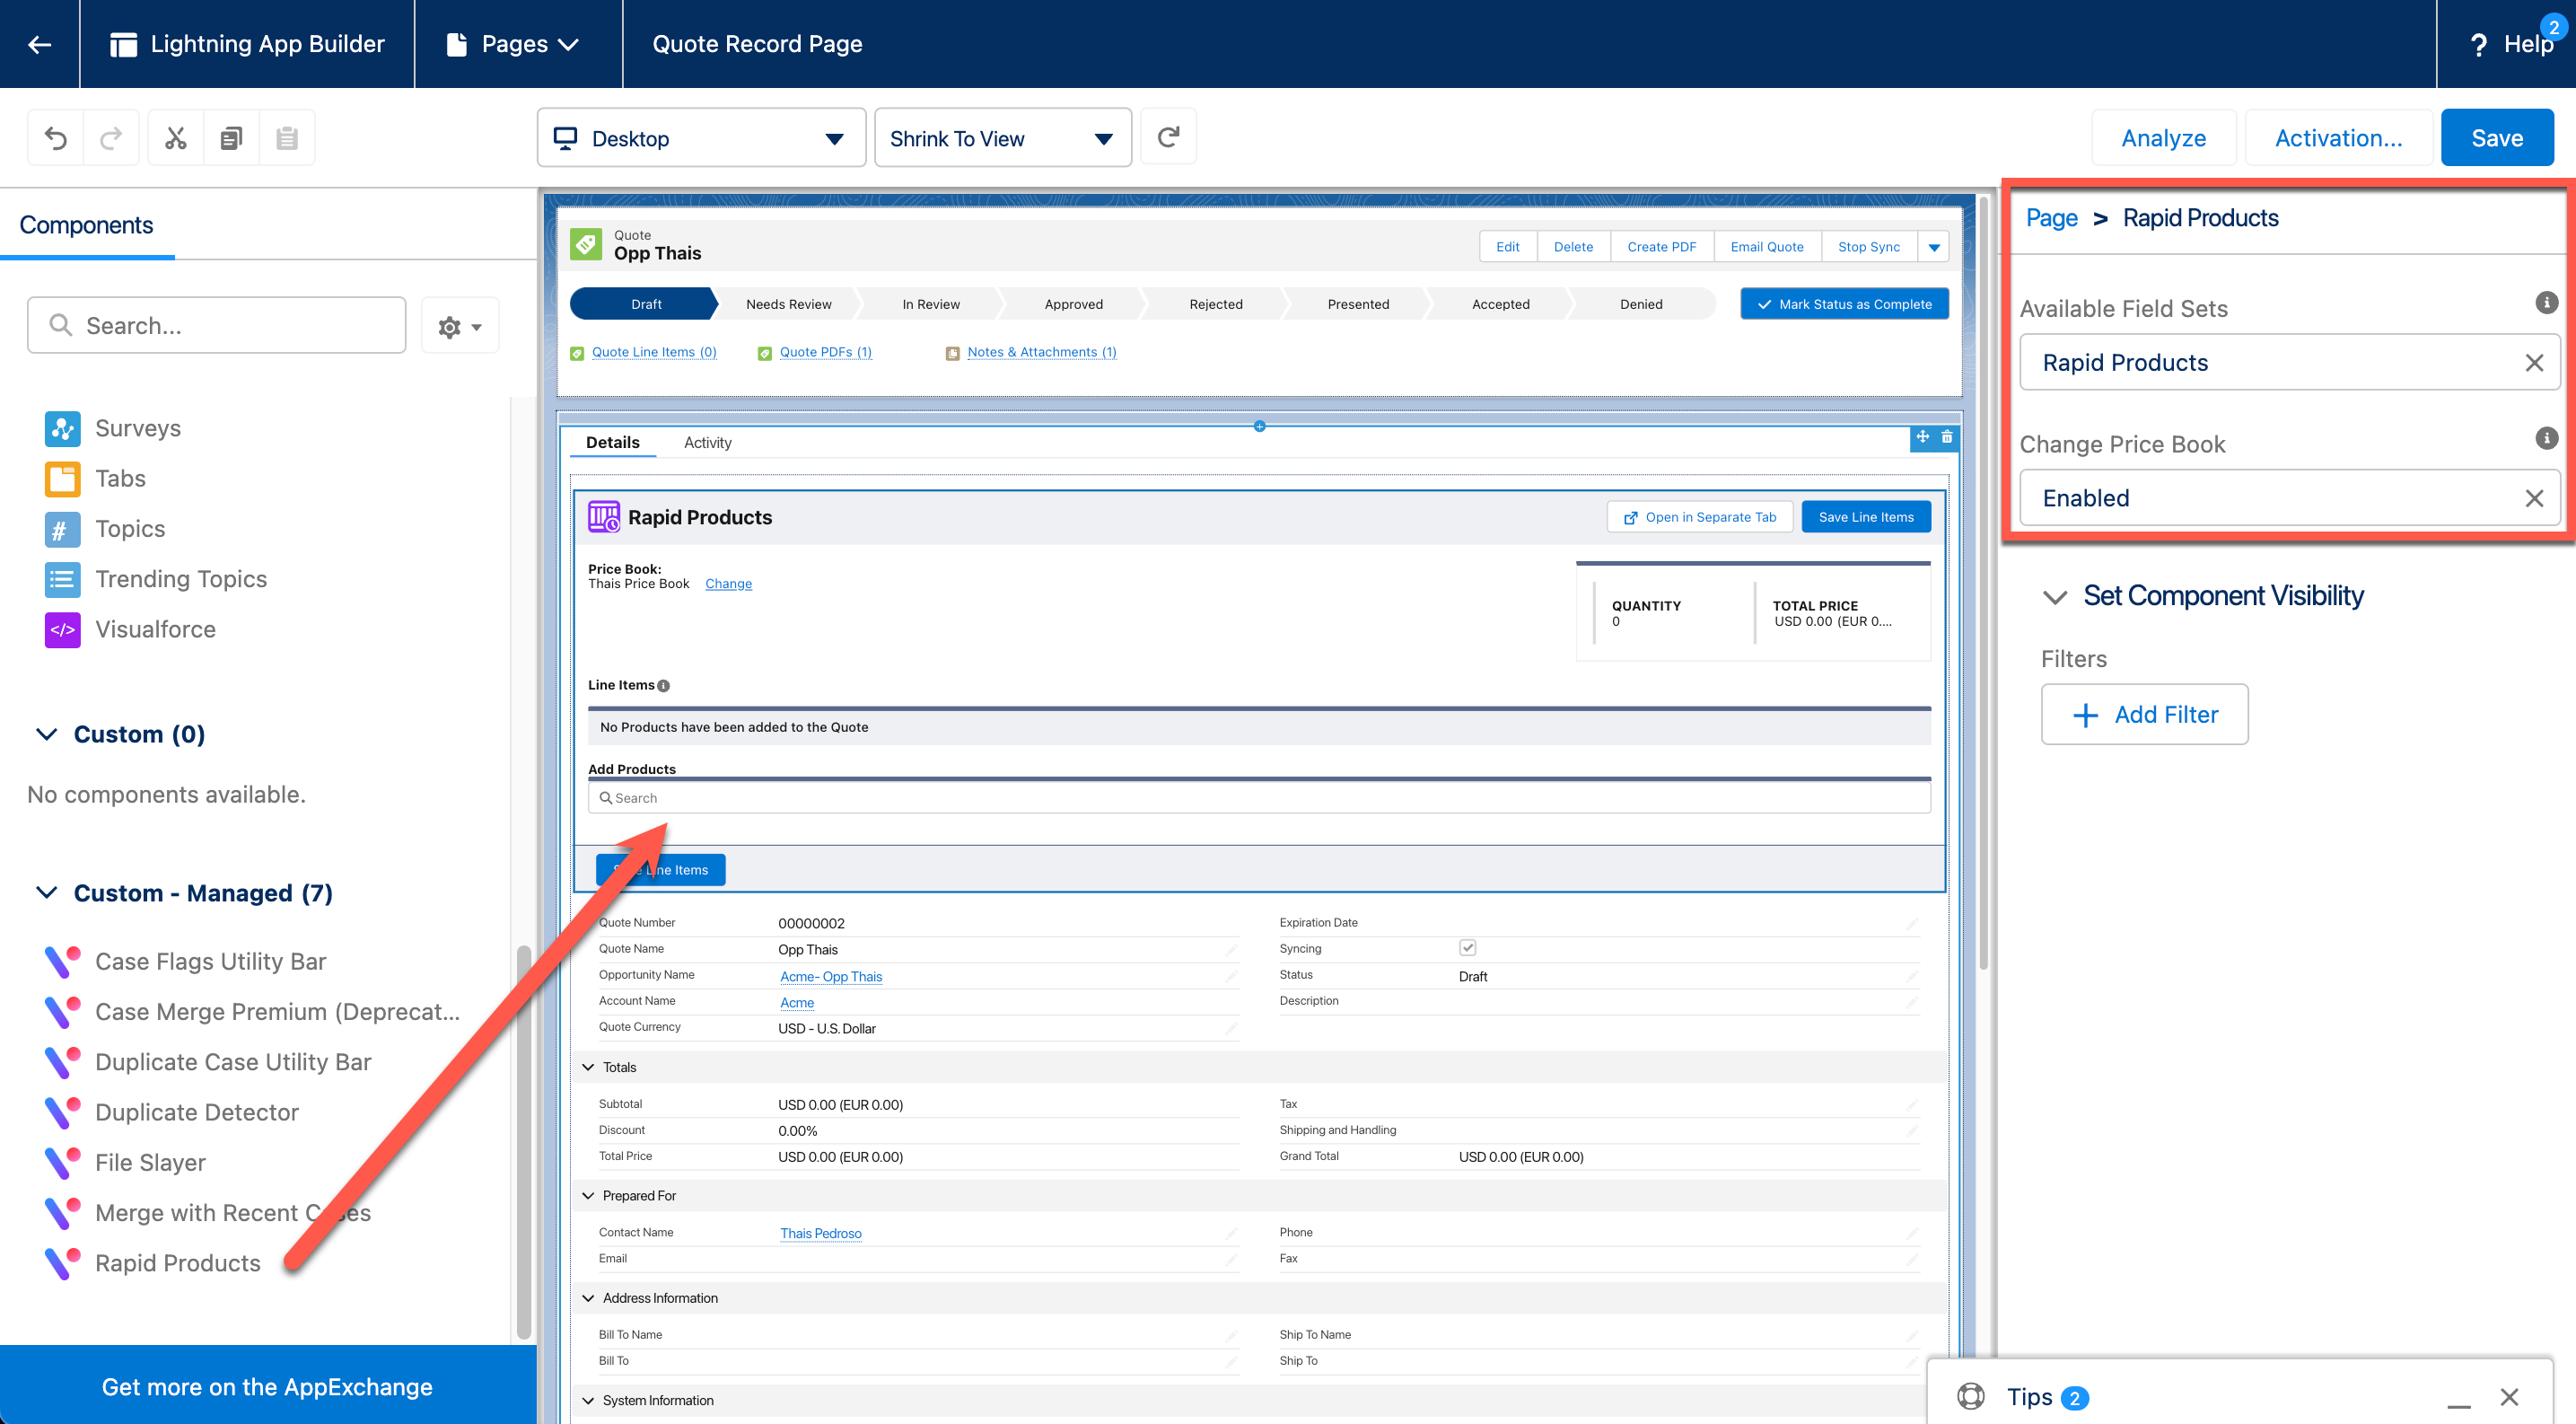2576x1424 pixels.
Task: Click the Get more on the AppExchange
Action: pyautogui.click(x=267, y=1386)
